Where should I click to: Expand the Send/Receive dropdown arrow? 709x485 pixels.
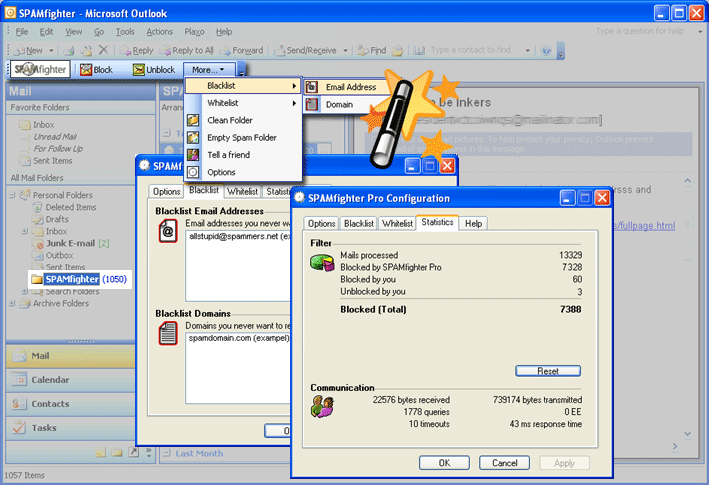pyautogui.click(x=345, y=50)
